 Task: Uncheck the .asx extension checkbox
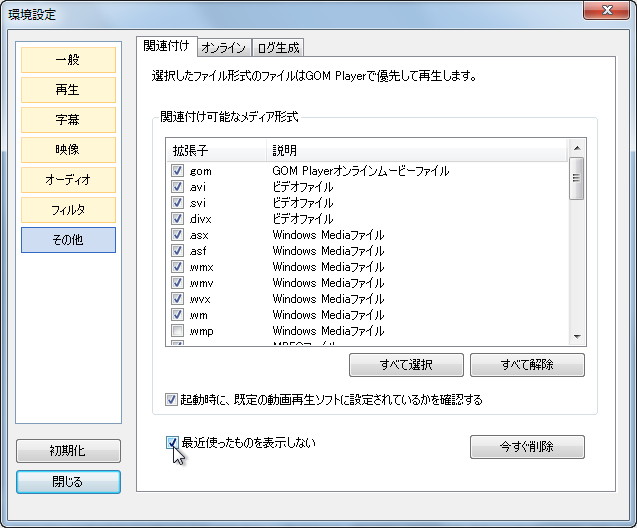177,234
